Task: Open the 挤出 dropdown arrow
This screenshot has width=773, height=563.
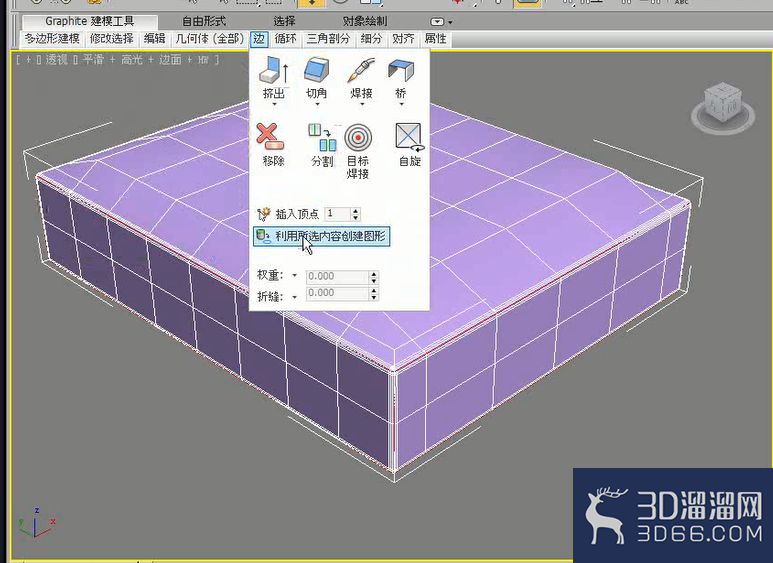Action: point(274,104)
